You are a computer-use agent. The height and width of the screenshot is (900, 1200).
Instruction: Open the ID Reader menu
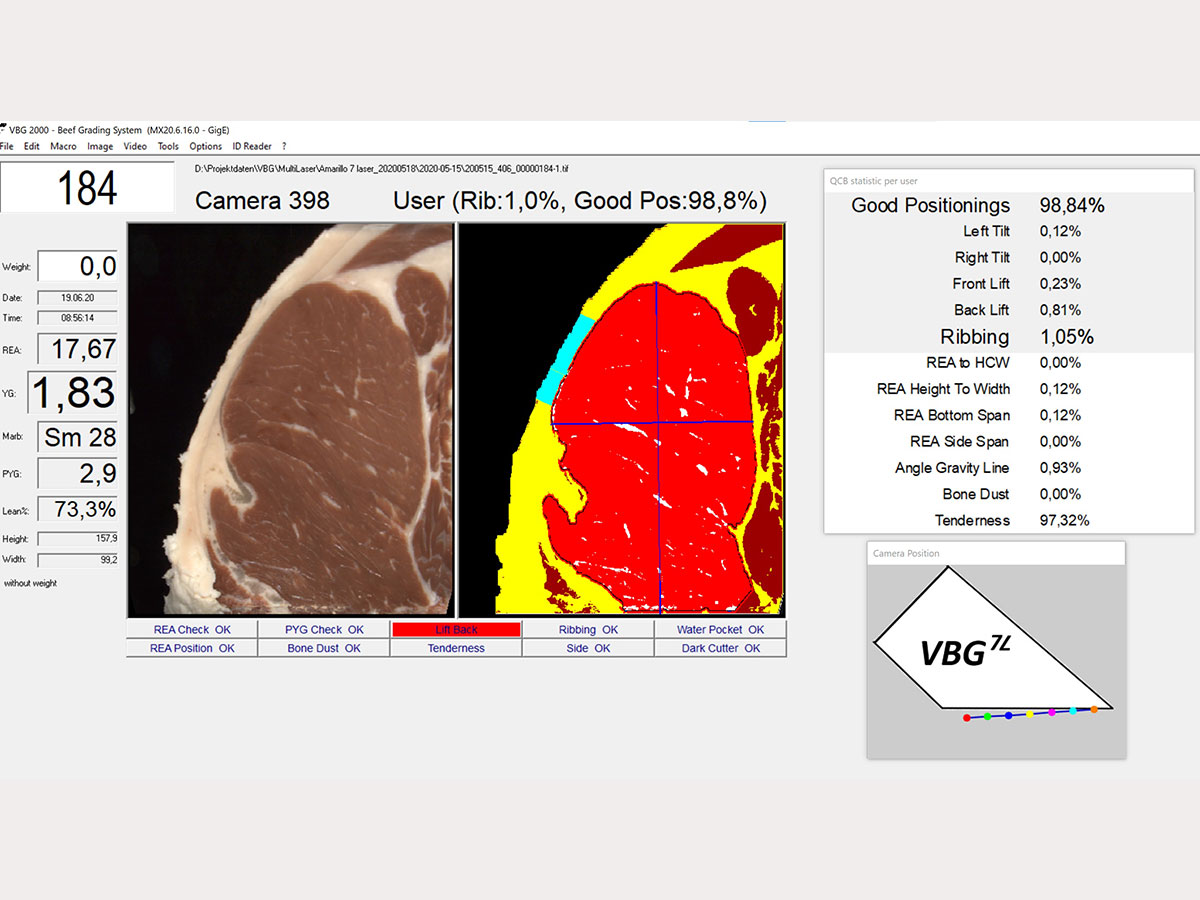[252, 146]
